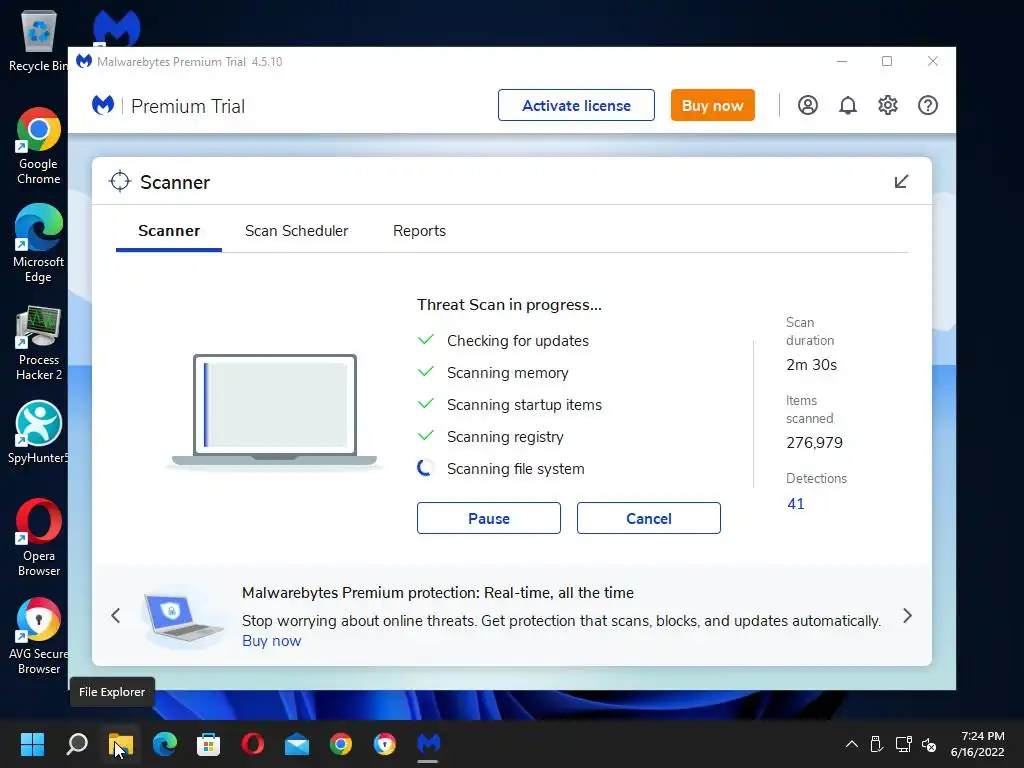This screenshot has width=1024, height=768.
Task: Click the promo laptop shield image
Action: pos(182,616)
